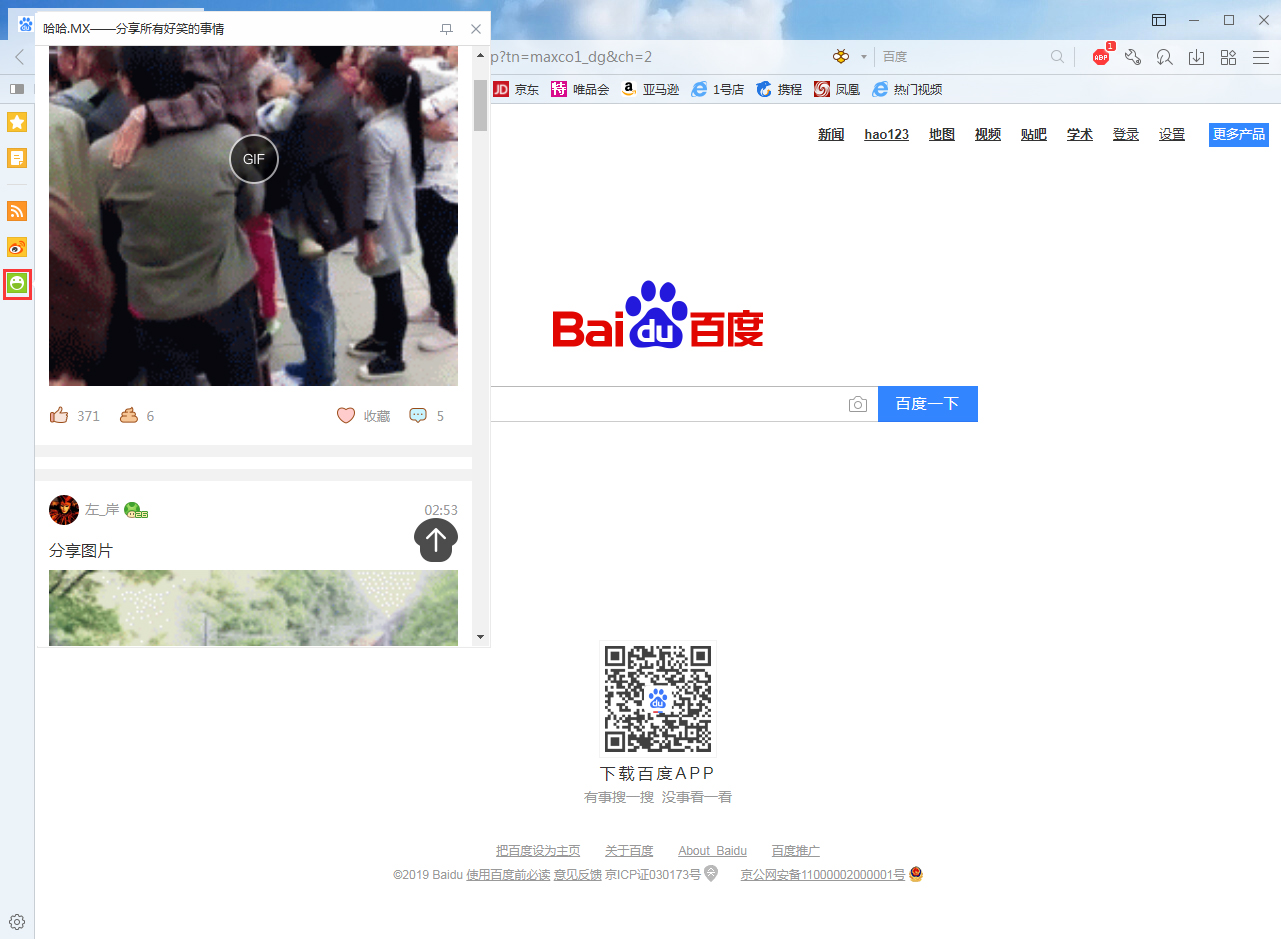Select the camera icon to search by image
This screenshot has width=1281, height=939.
[x=858, y=403]
